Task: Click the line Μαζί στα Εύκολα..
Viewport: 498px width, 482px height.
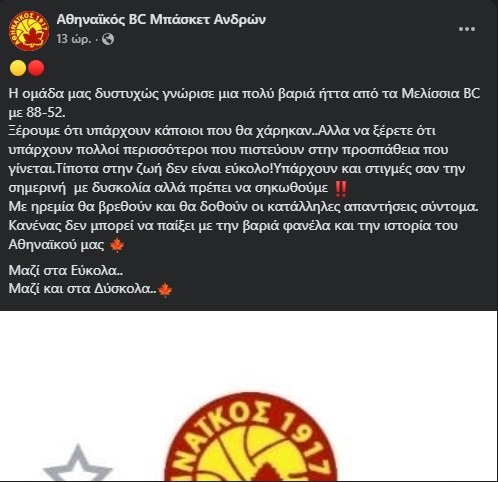Action: [x=66, y=270]
